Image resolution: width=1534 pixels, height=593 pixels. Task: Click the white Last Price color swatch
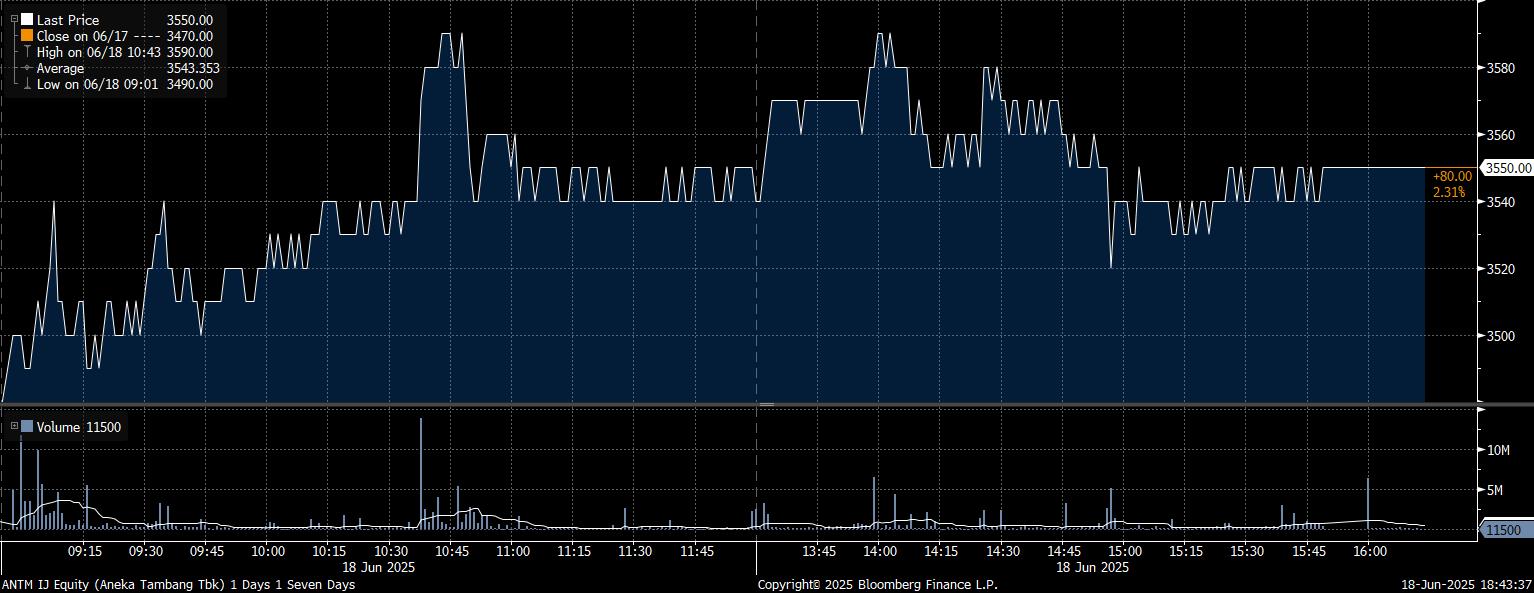[x=27, y=19]
